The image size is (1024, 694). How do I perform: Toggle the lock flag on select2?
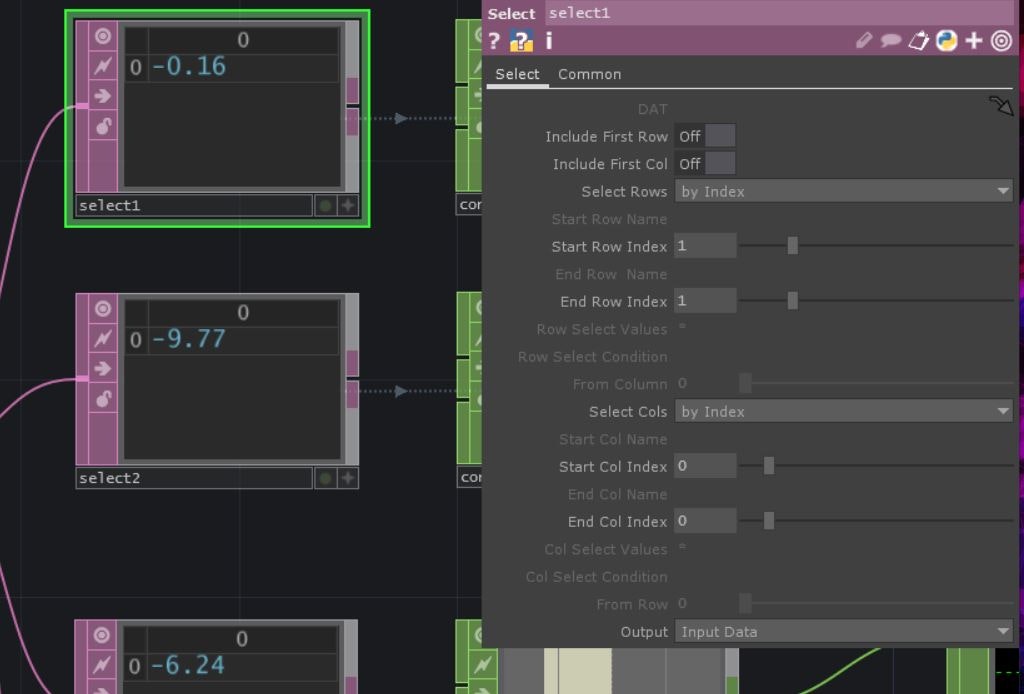pyautogui.click(x=103, y=398)
